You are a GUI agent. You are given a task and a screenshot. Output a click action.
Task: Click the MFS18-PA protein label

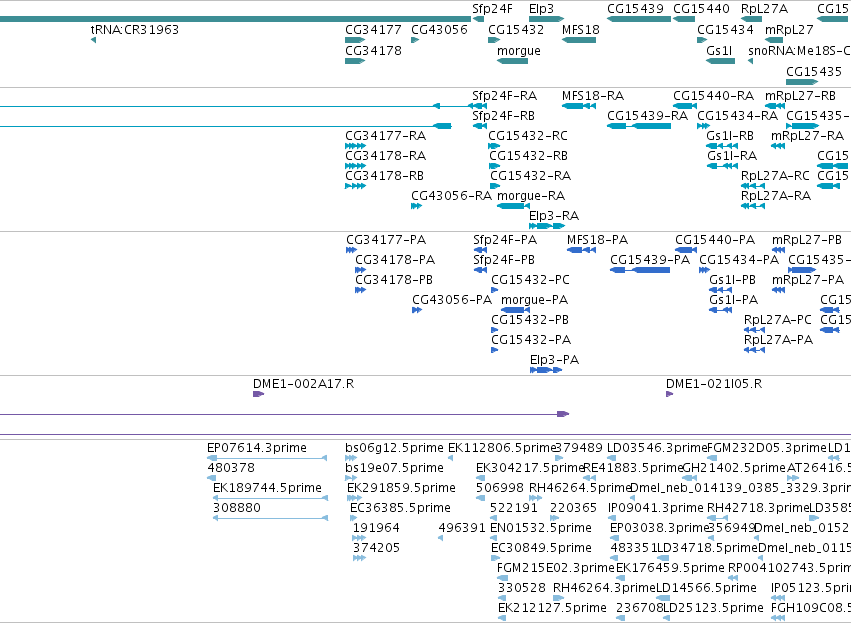tap(598, 240)
